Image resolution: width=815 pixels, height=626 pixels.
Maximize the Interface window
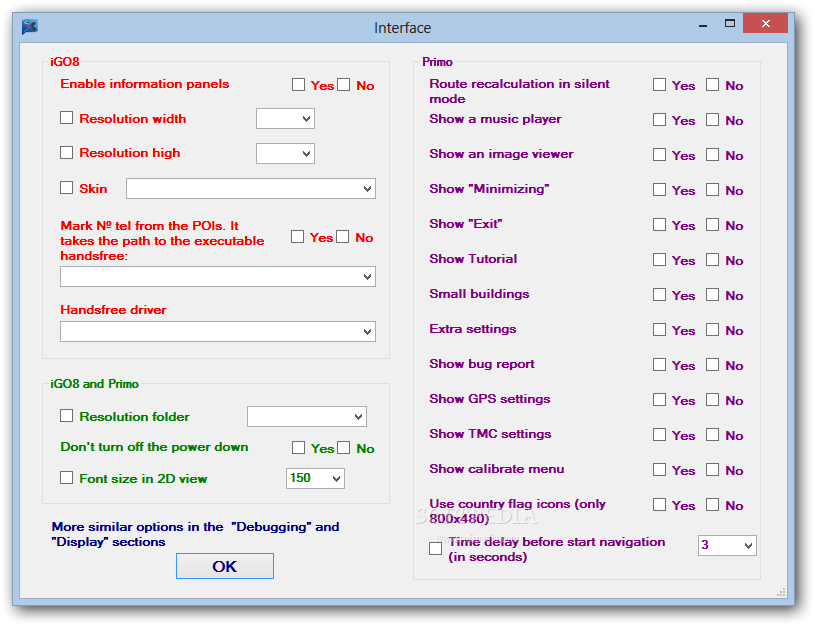[x=730, y=24]
